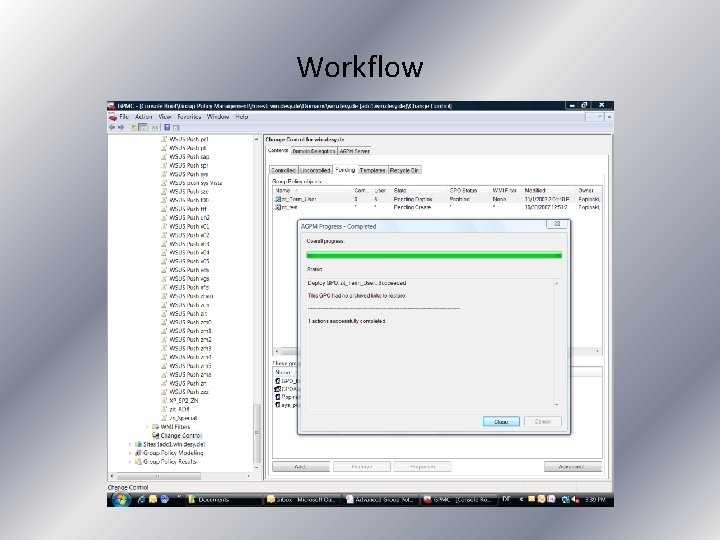This screenshot has width=720, height=540.
Task: Select XP_SP2_ZN tree item
Action: click(x=184, y=400)
